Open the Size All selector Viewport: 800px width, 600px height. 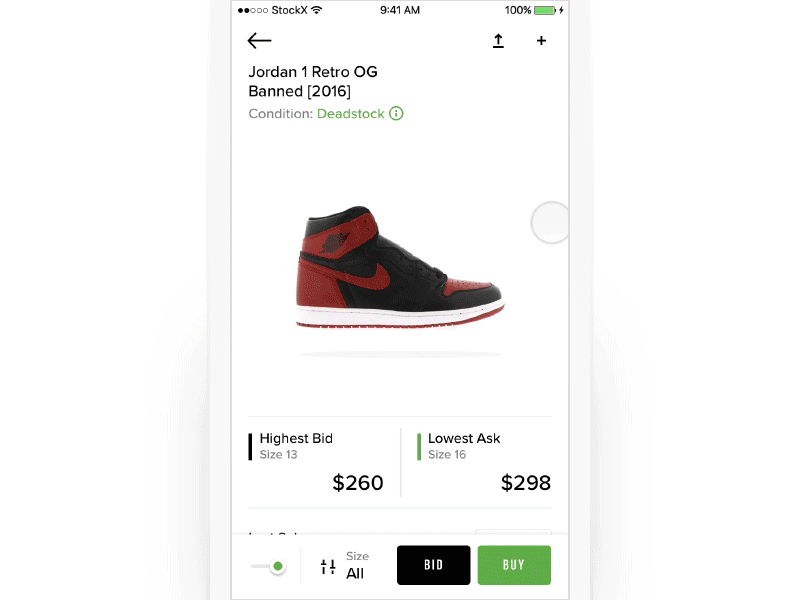click(x=357, y=565)
